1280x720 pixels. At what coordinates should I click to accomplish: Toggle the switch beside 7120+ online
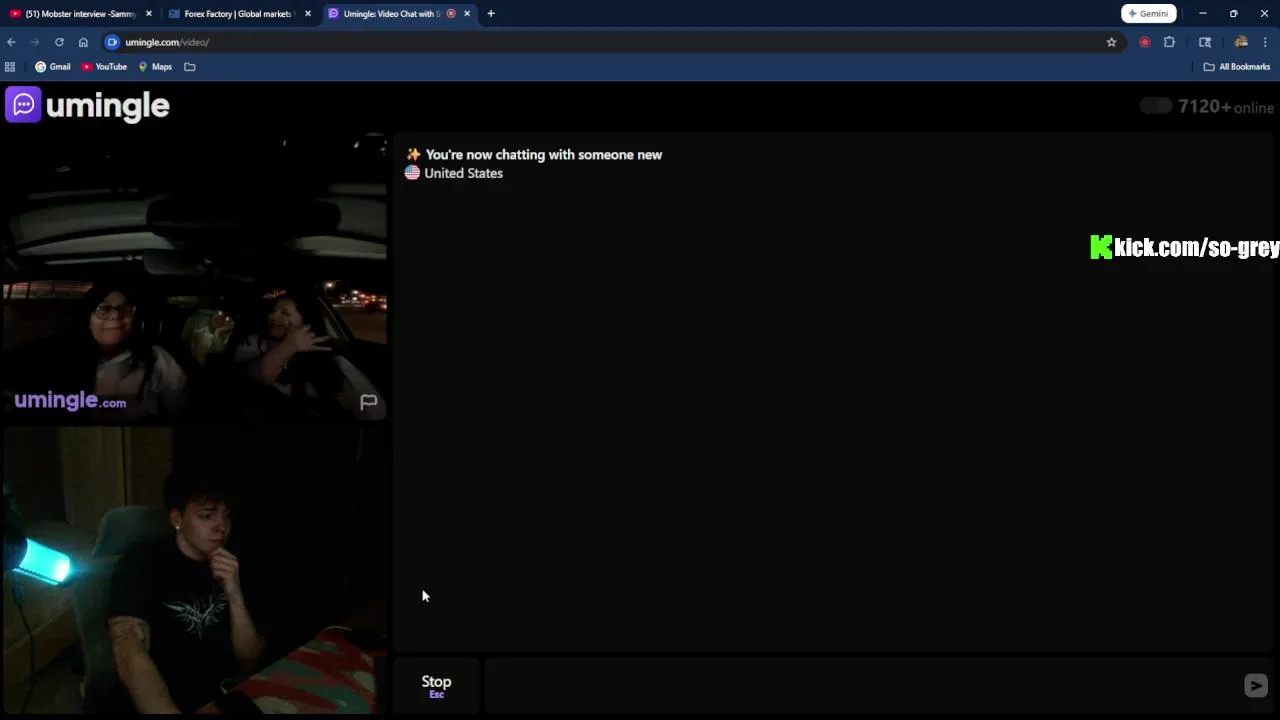click(x=1156, y=106)
